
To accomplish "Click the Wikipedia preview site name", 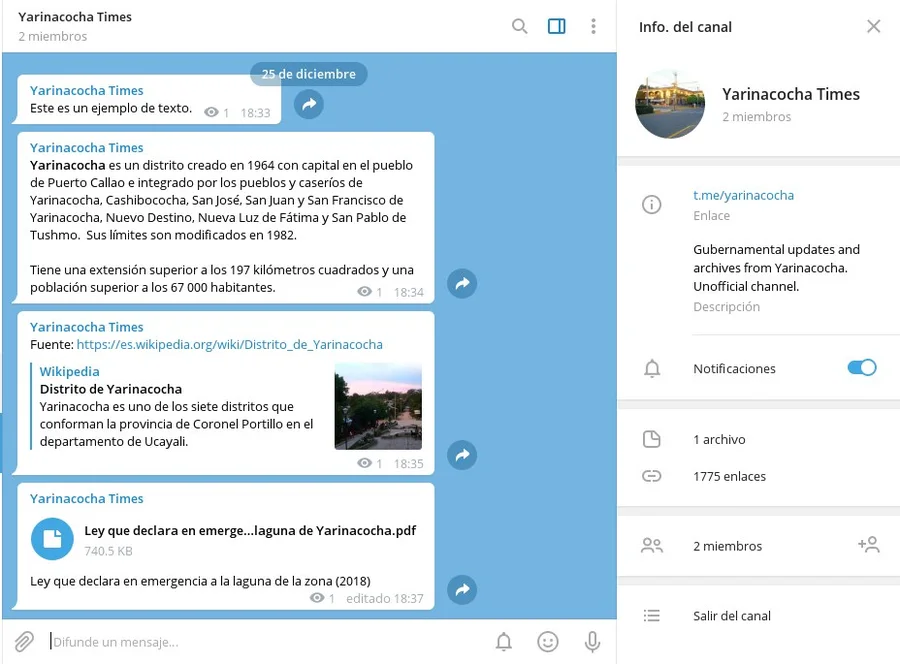I will [x=69, y=371].
